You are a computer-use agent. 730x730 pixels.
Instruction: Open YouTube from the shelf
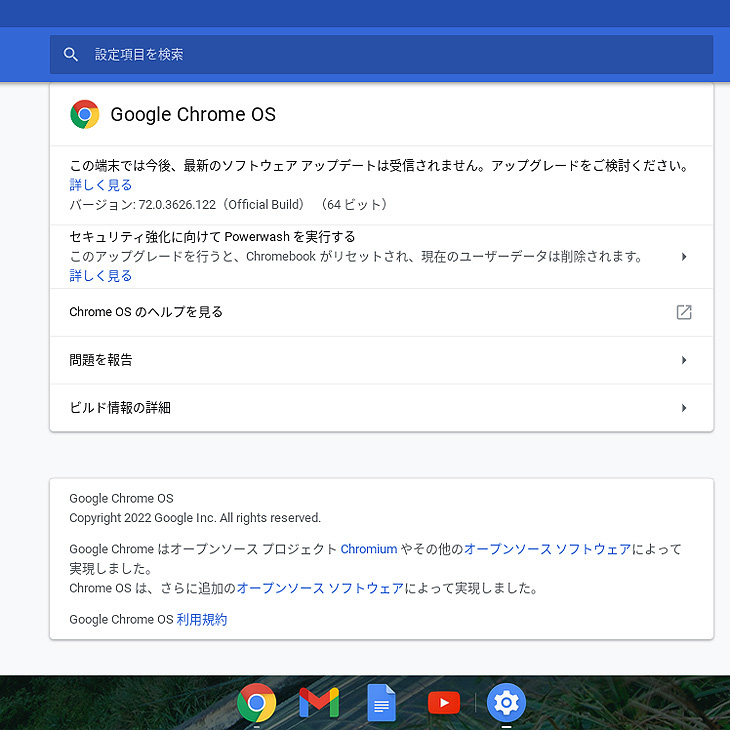click(444, 703)
